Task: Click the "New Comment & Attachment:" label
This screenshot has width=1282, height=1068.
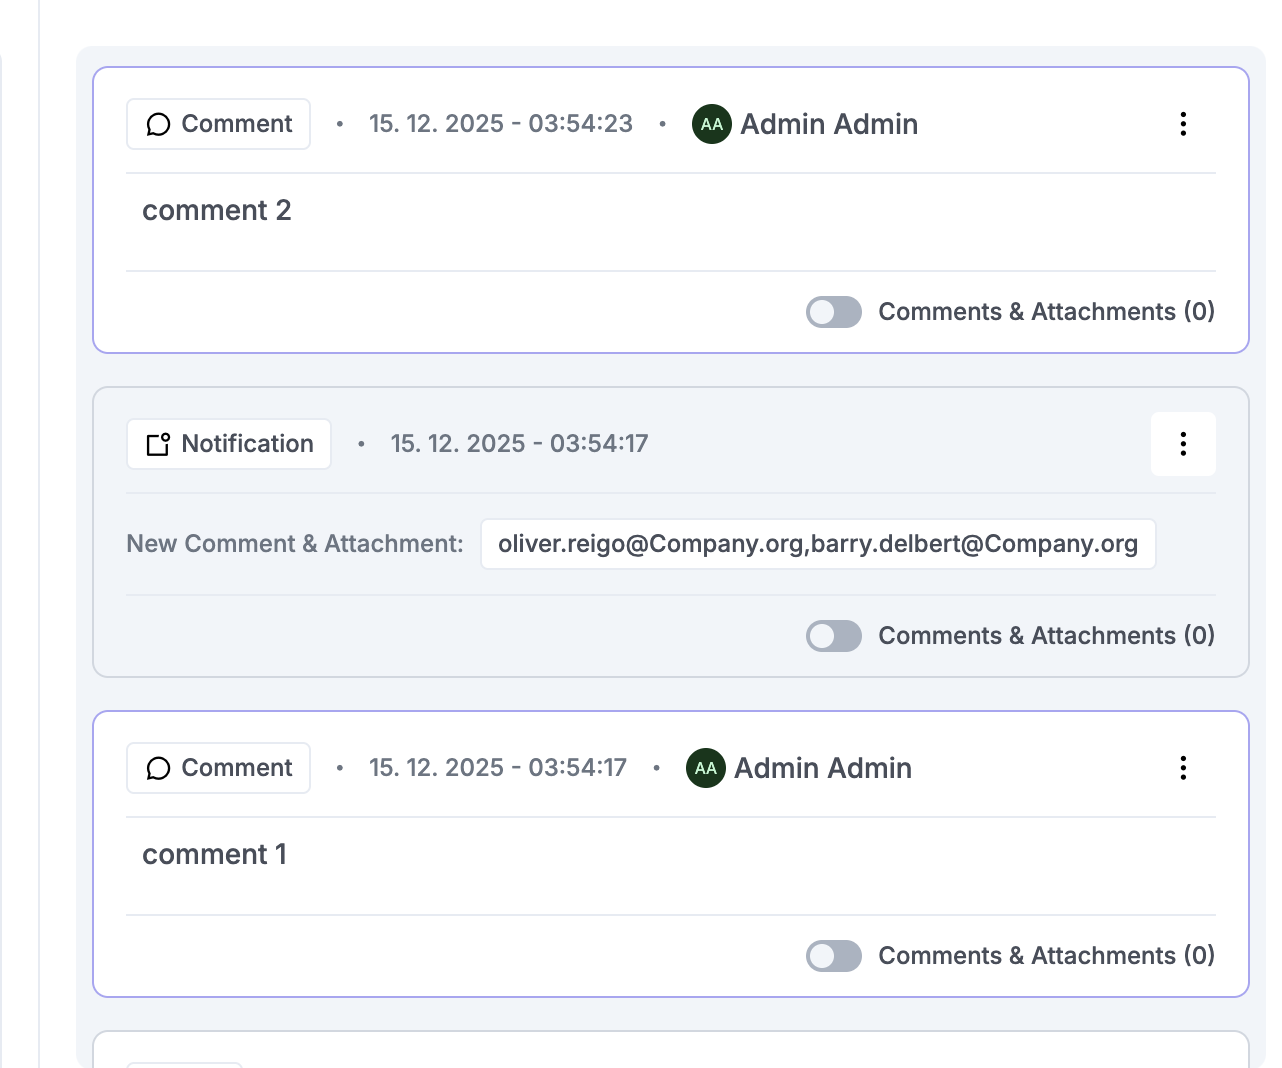Action: 295,544
